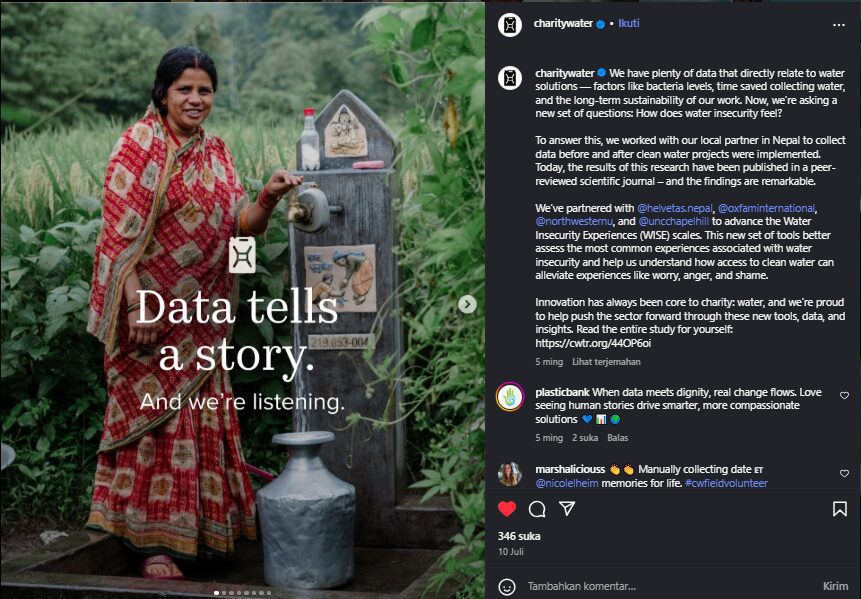
Task: Click the Ikuti follow button
Action: pos(629,24)
